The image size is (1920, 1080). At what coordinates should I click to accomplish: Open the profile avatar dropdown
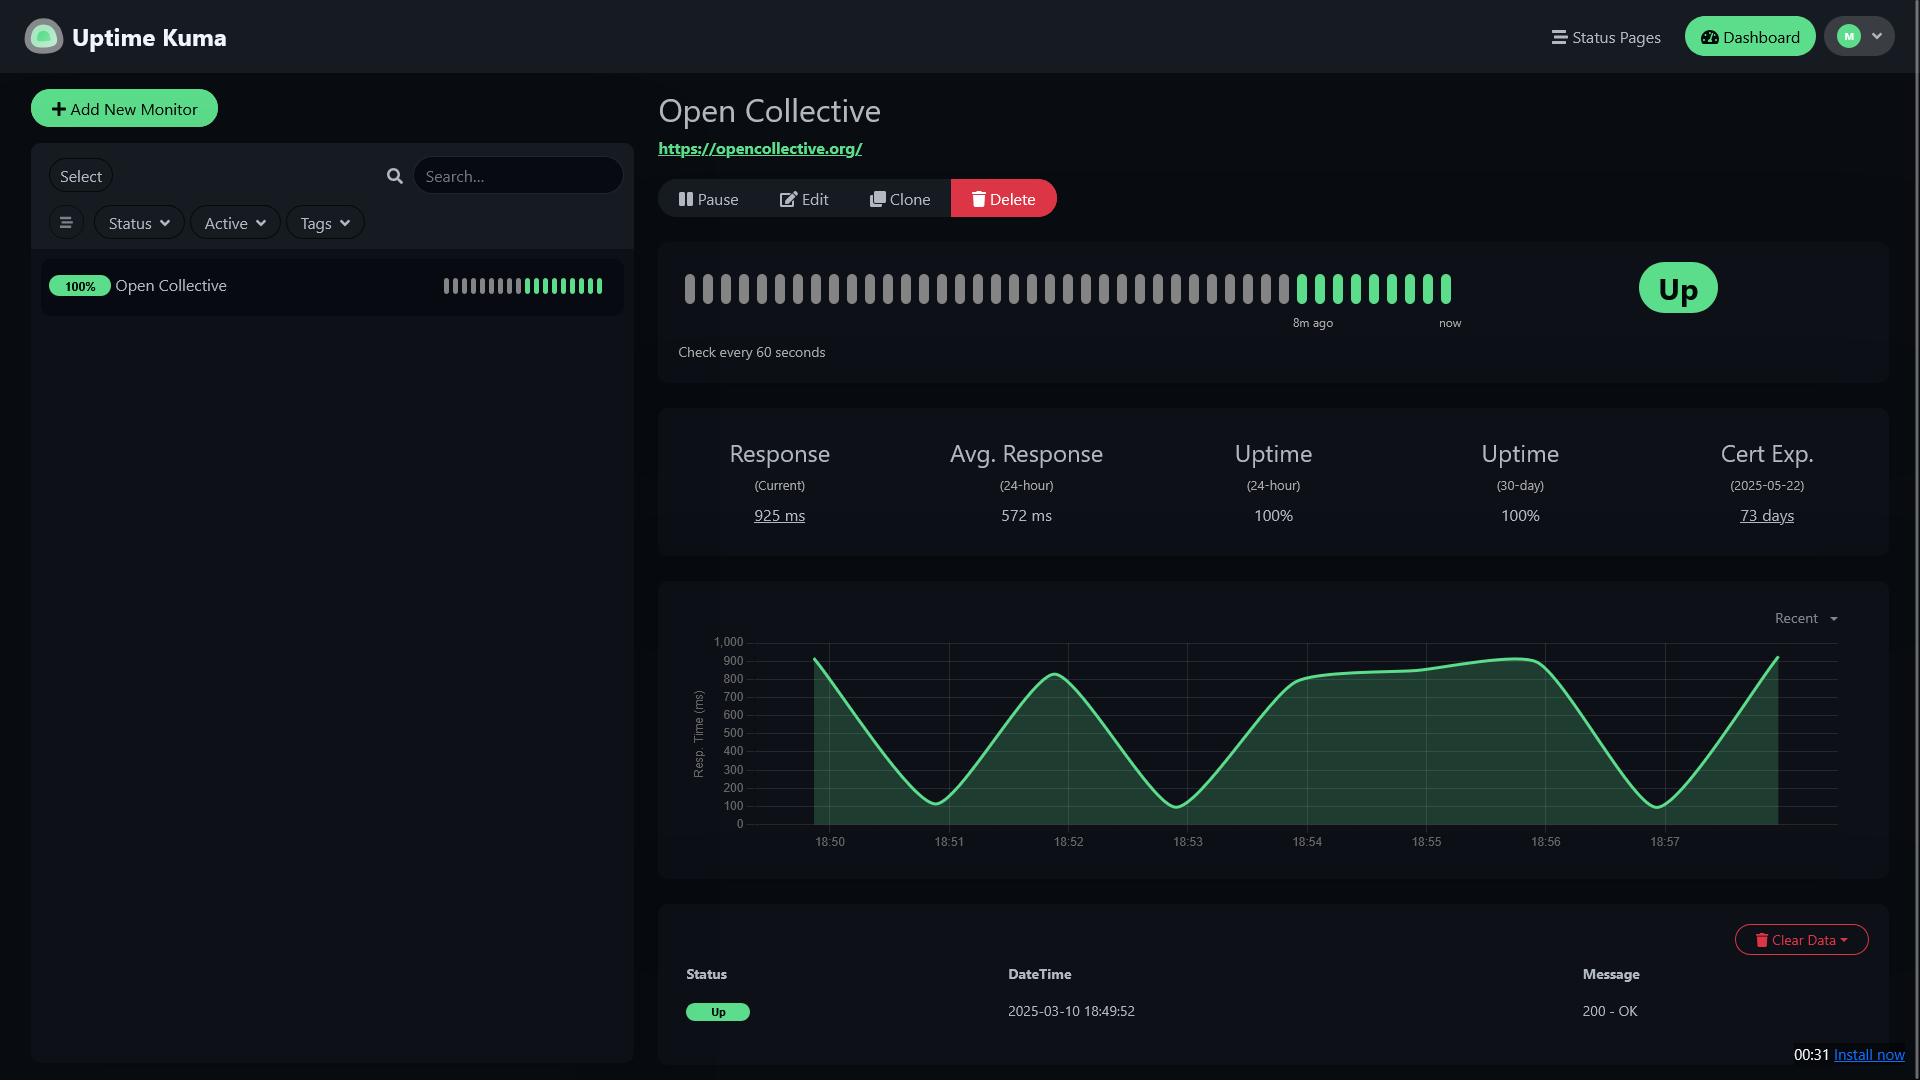(x=1859, y=37)
